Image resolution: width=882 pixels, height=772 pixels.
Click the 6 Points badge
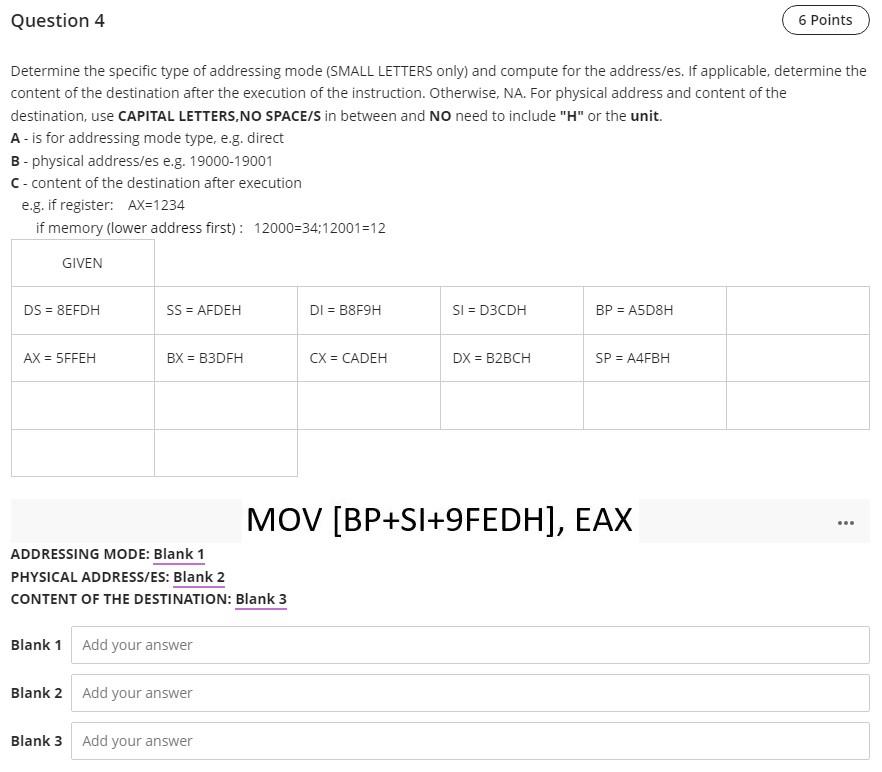tap(825, 20)
